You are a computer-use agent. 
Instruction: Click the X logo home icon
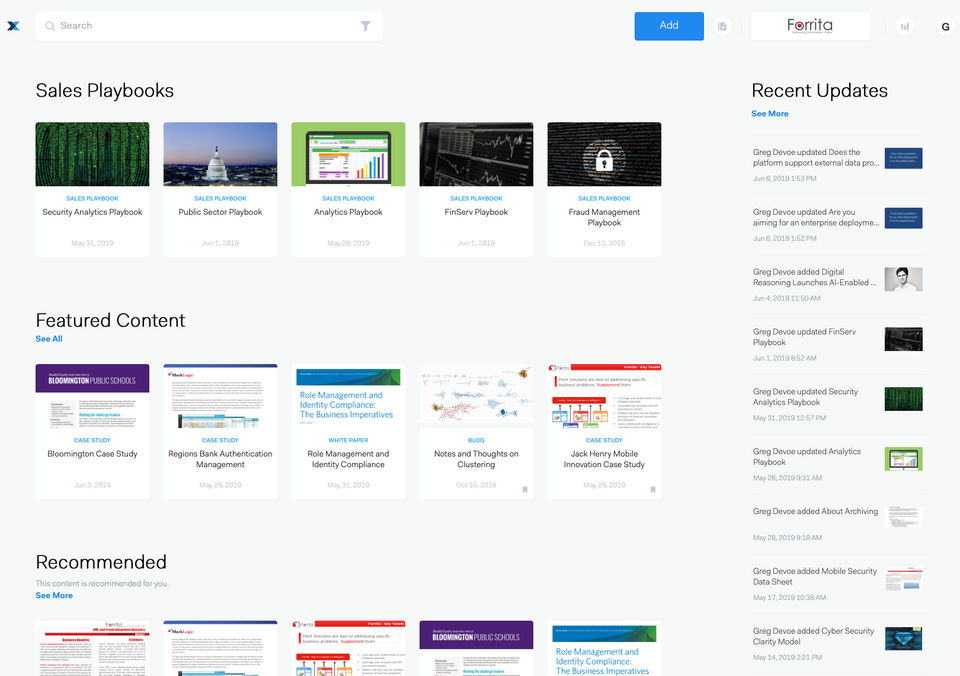13,26
